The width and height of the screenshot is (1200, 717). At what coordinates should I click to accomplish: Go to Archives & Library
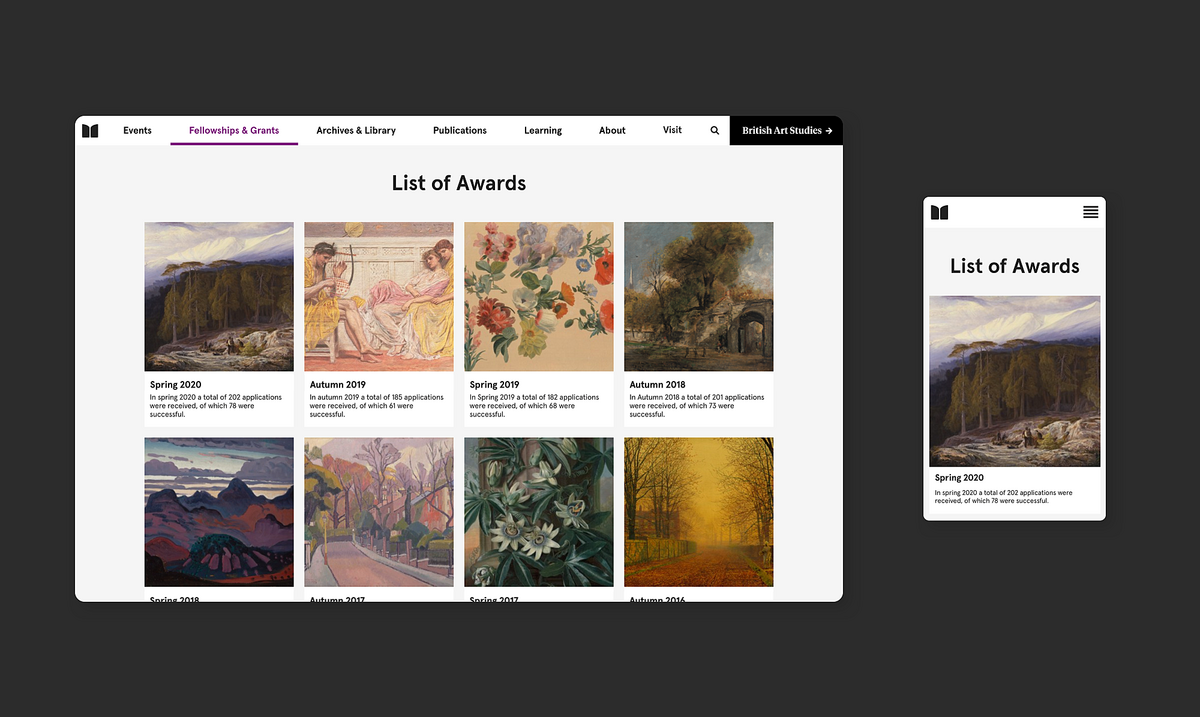[356, 131]
